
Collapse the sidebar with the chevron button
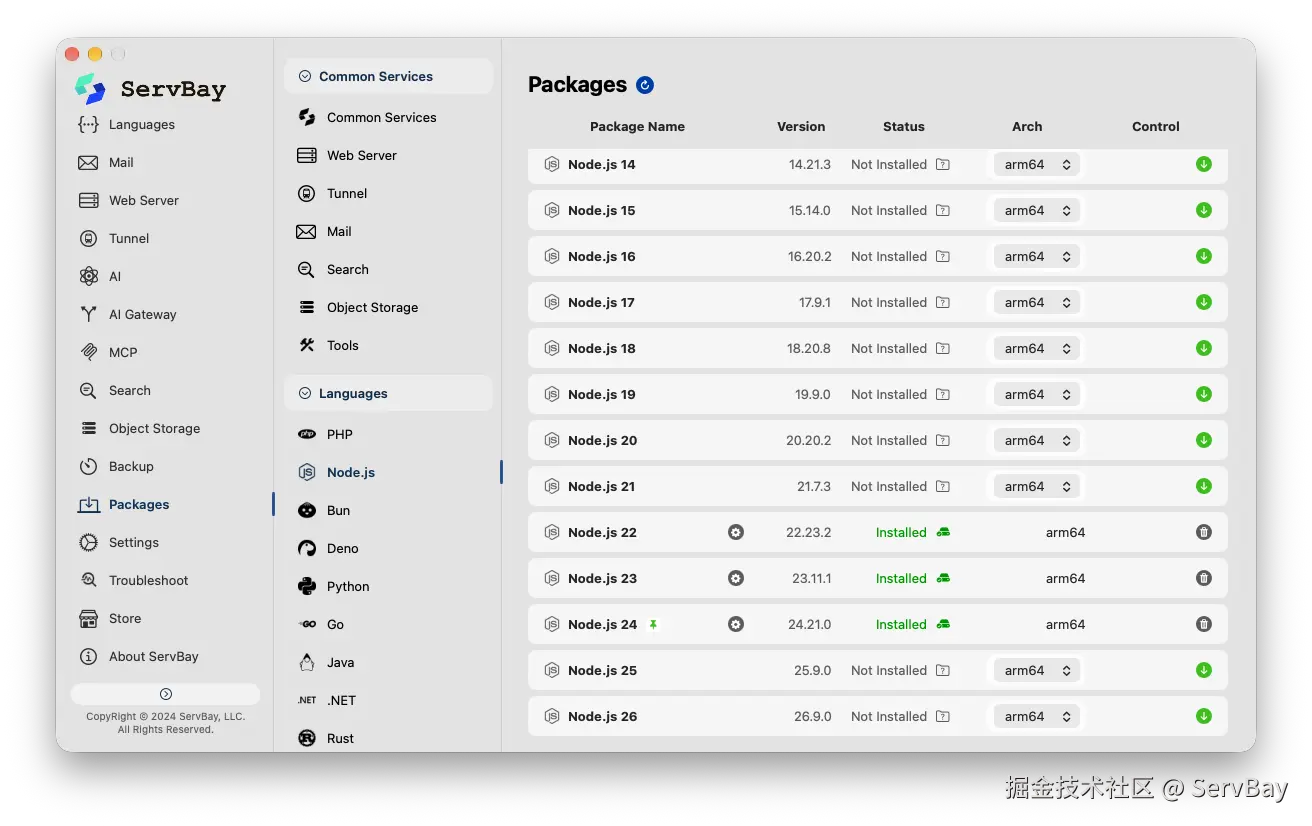coord(166,694)
